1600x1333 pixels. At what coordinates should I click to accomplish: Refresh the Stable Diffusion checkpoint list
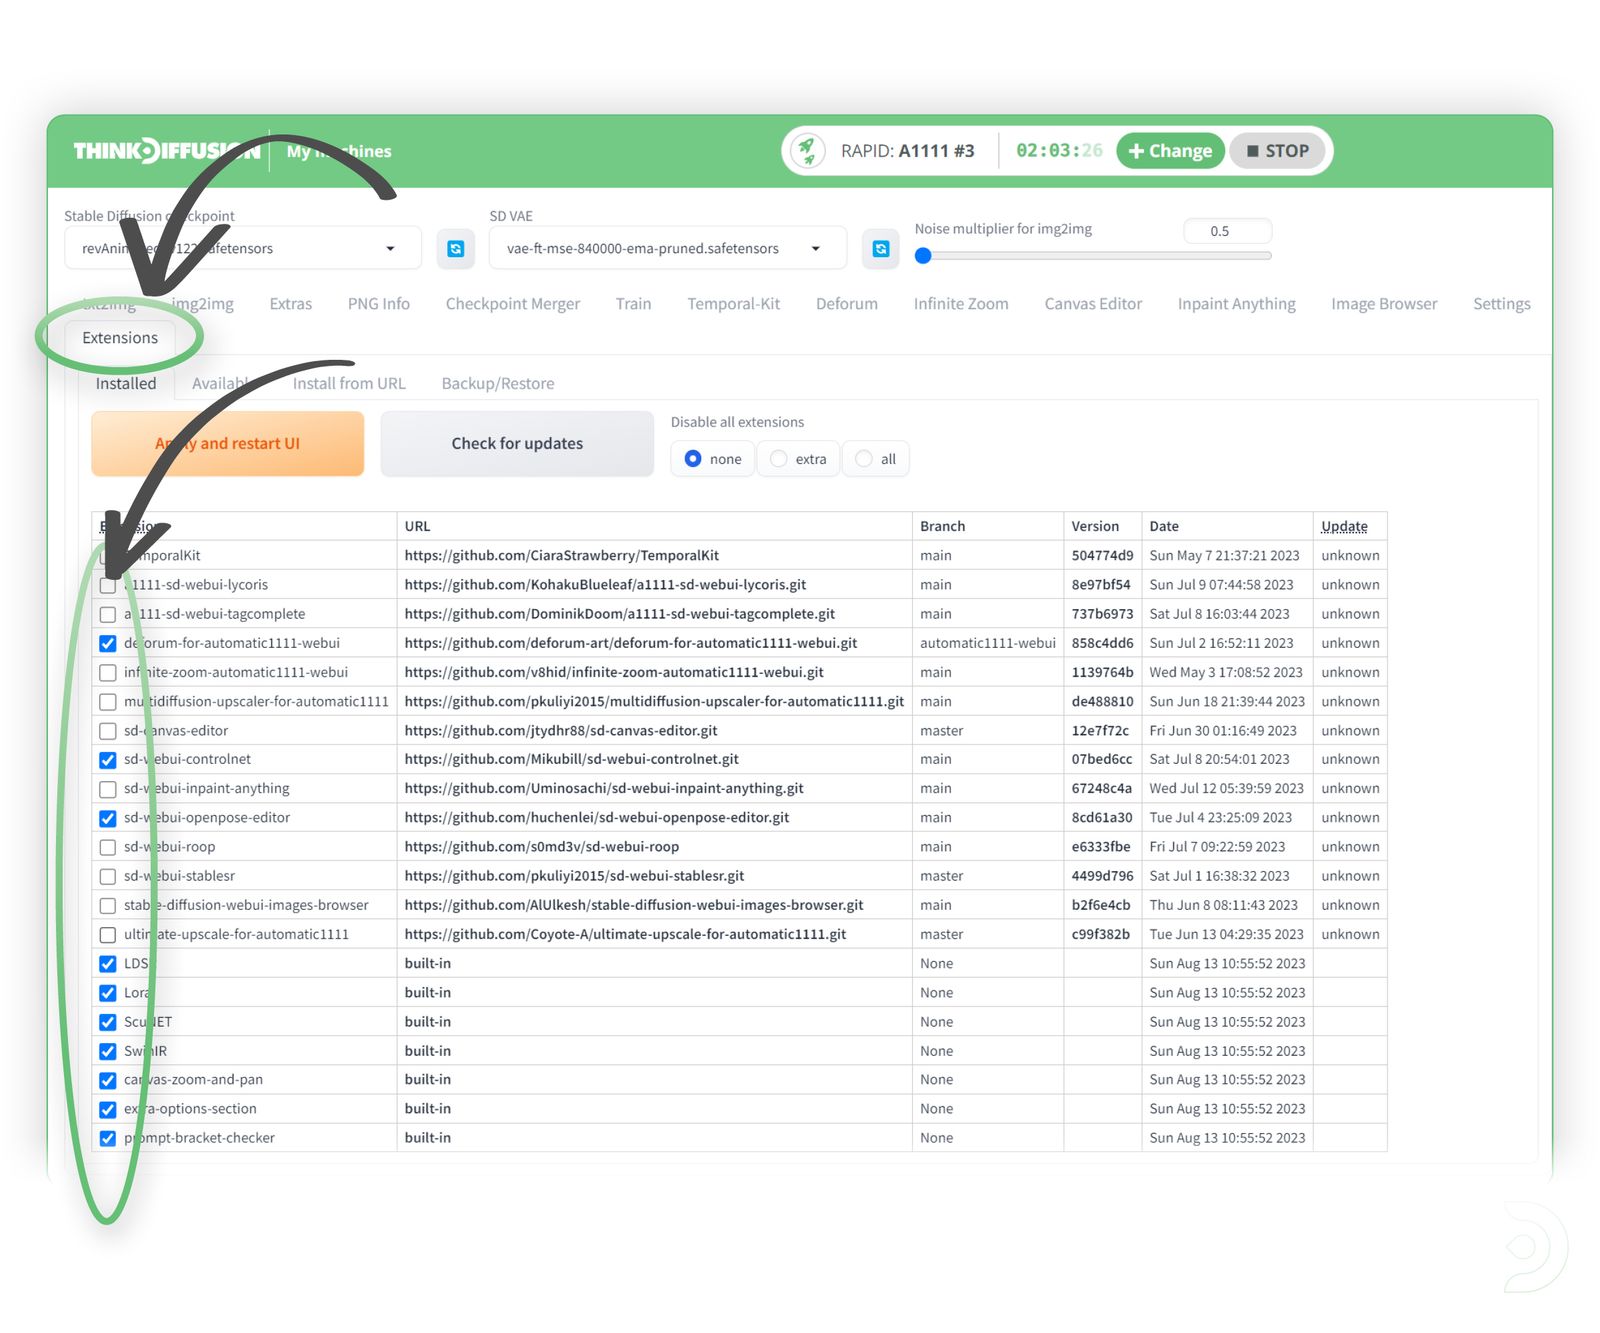coord(456,248)
